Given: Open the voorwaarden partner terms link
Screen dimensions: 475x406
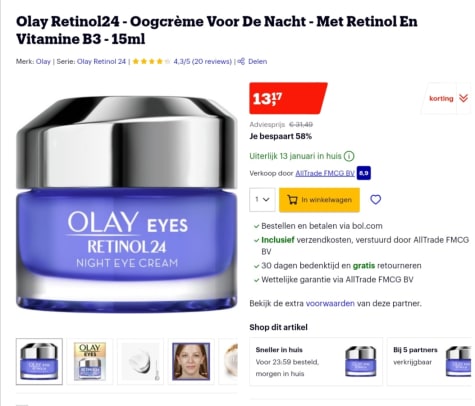Looking at the screenshot, I should point(330,303).
